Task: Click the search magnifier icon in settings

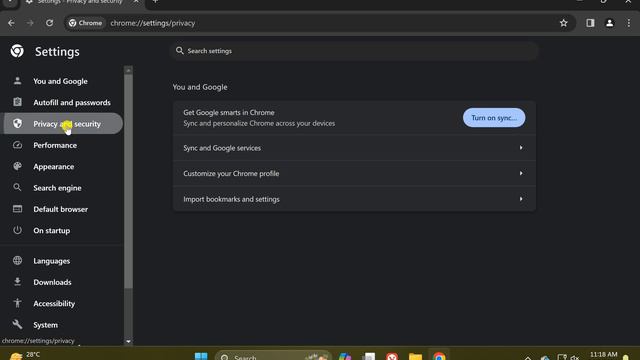Action: click(180, 51)
